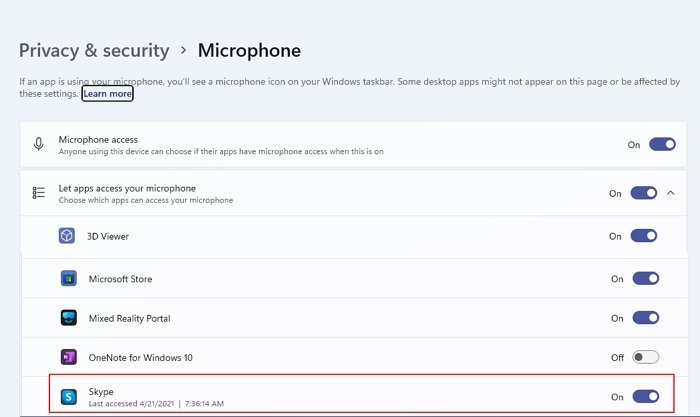Disable microphone for 3D Viewer

click(643, 235)
